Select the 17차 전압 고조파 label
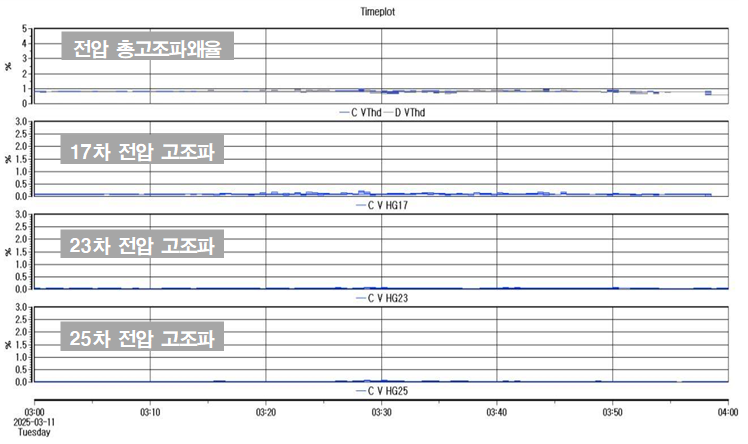Screen dimensions: 748x444 point(143,152)
